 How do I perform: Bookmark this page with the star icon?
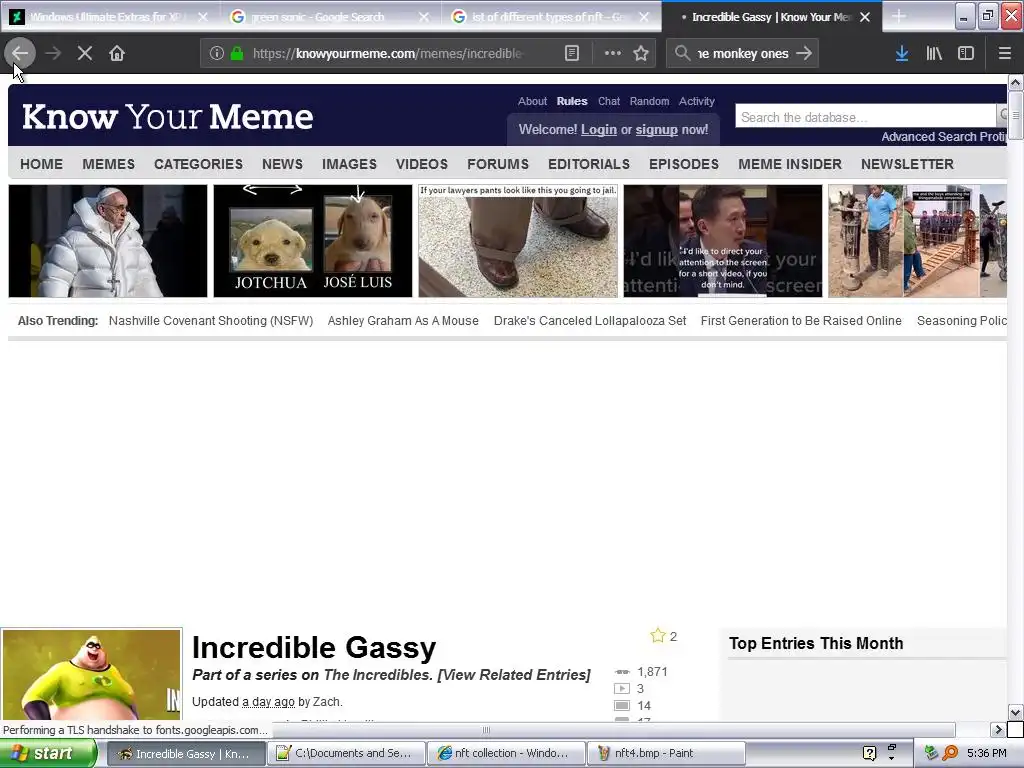tap(641, 53)
